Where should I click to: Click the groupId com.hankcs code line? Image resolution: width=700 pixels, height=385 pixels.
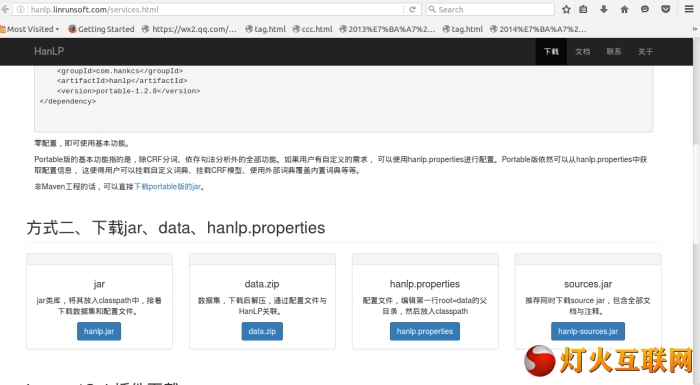(x=120, y=71)
